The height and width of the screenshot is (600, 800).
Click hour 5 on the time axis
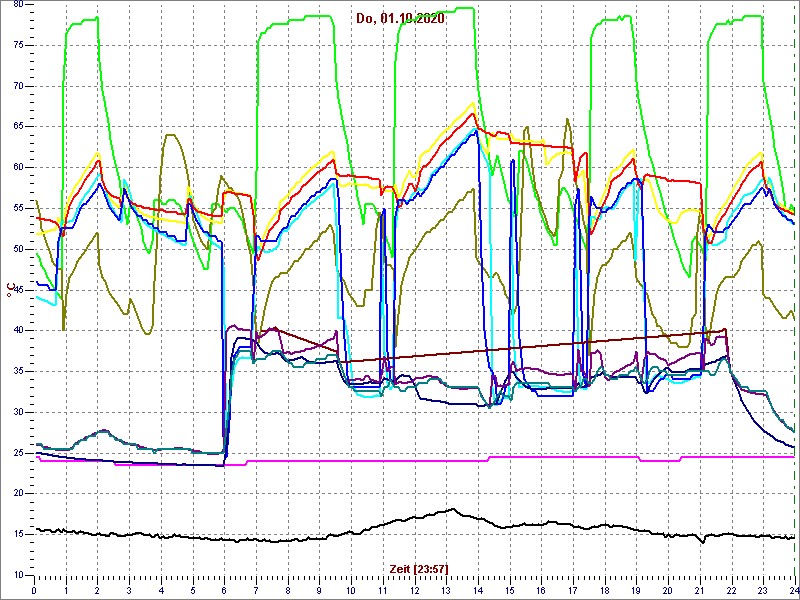pos(193,590)
